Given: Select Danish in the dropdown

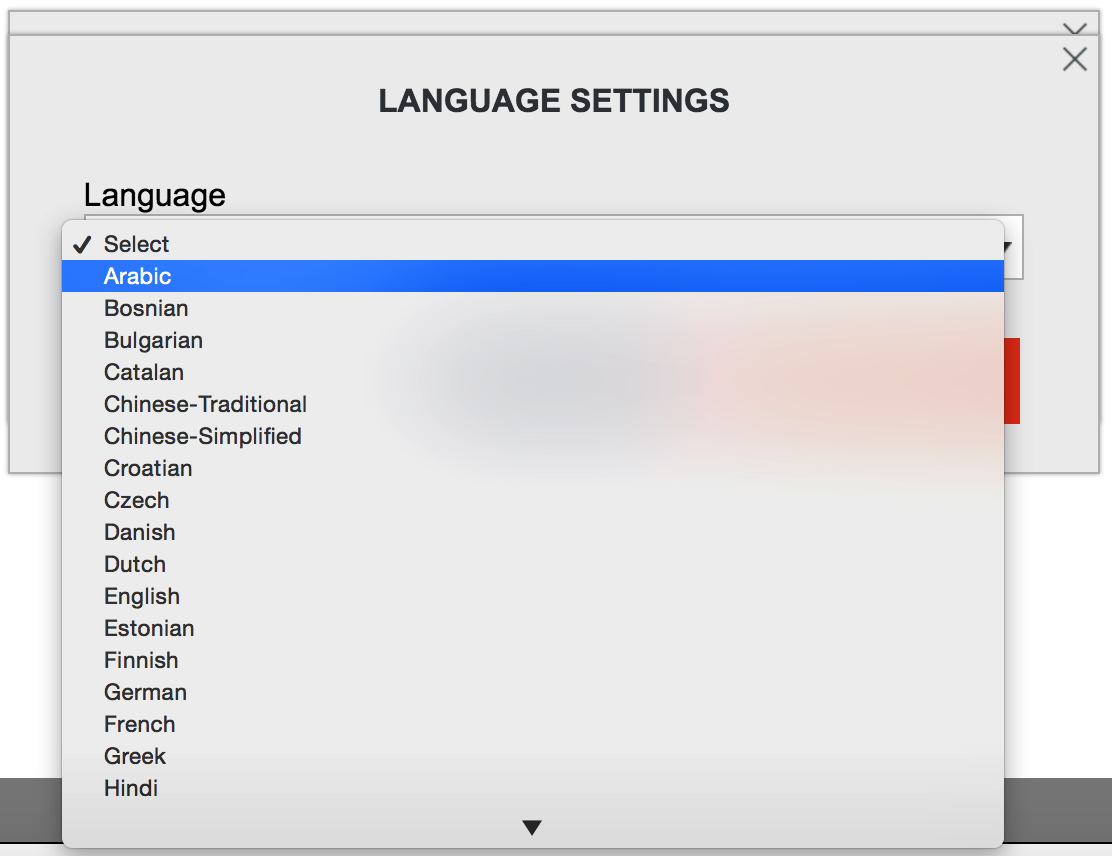Looking at the screenshot, I should [533, 532].
